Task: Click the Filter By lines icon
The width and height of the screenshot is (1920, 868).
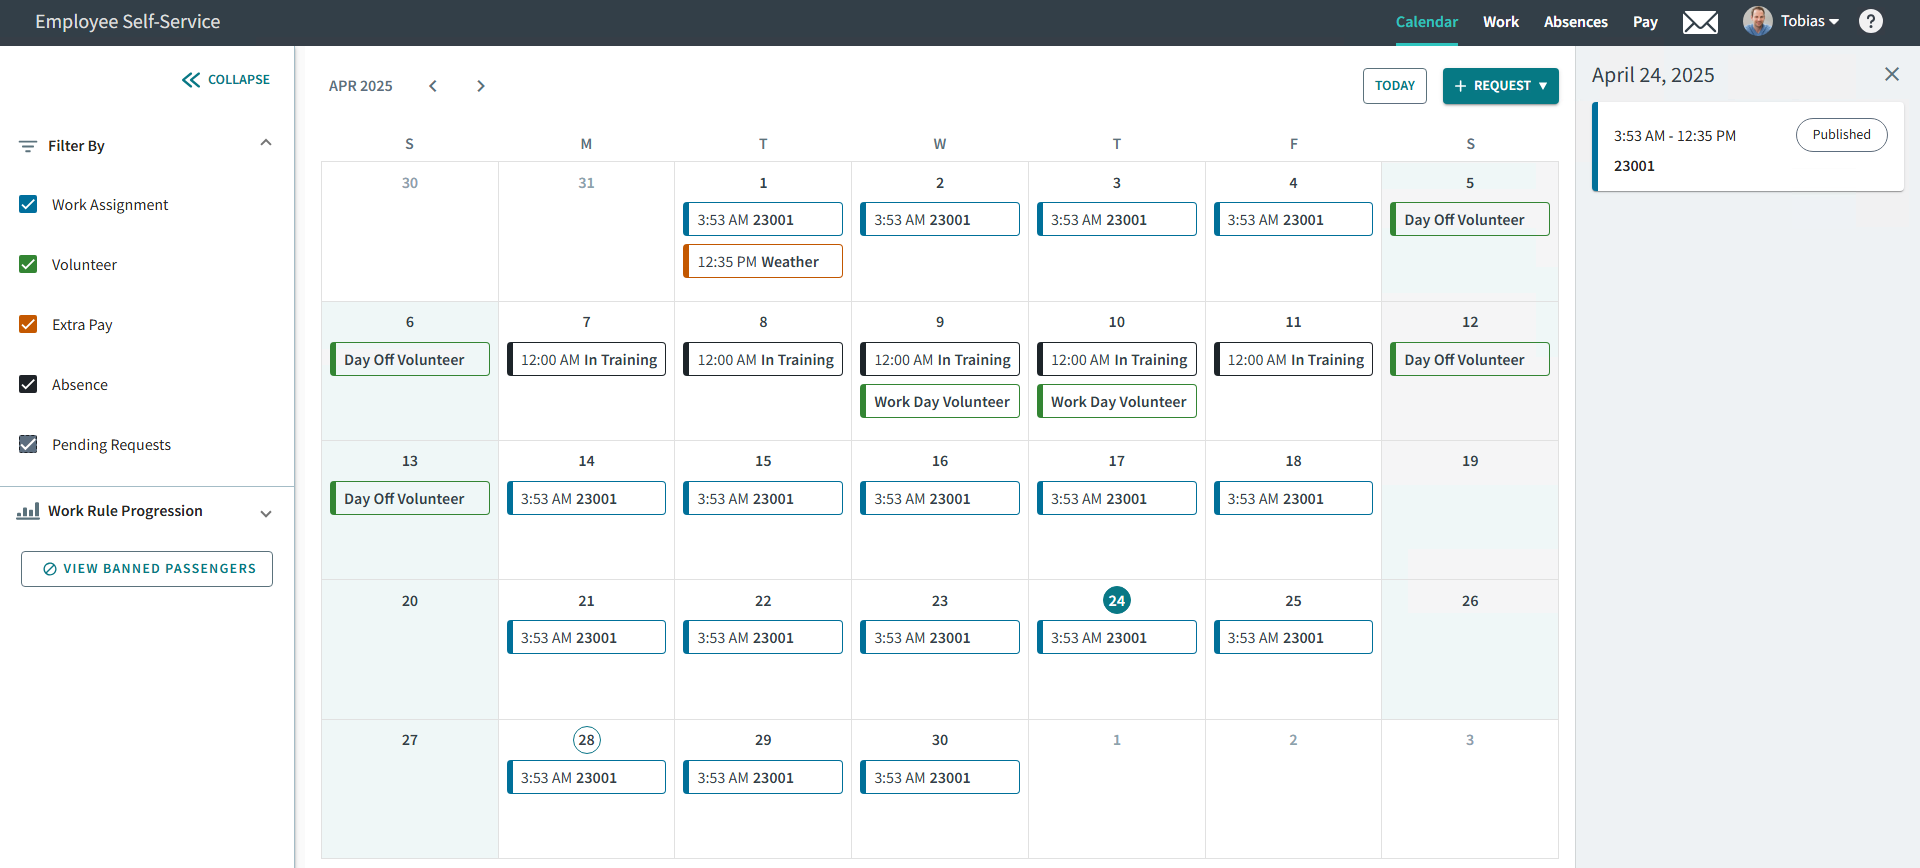Action: pos(28,146)
